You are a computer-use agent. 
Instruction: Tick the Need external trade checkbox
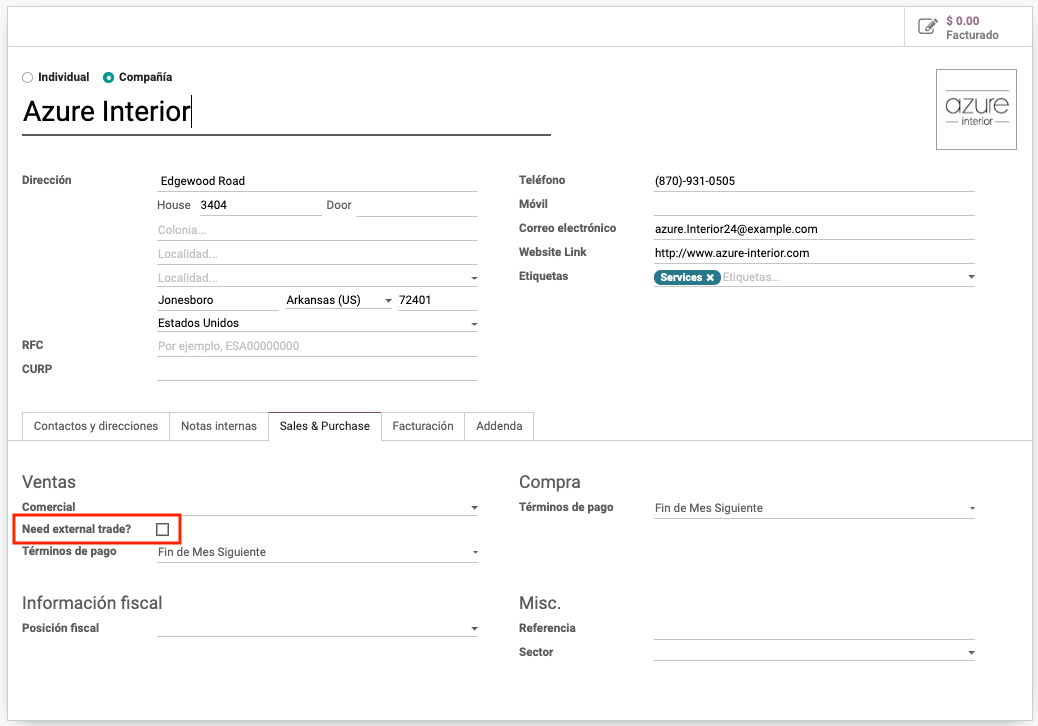(x=162, y=529)
